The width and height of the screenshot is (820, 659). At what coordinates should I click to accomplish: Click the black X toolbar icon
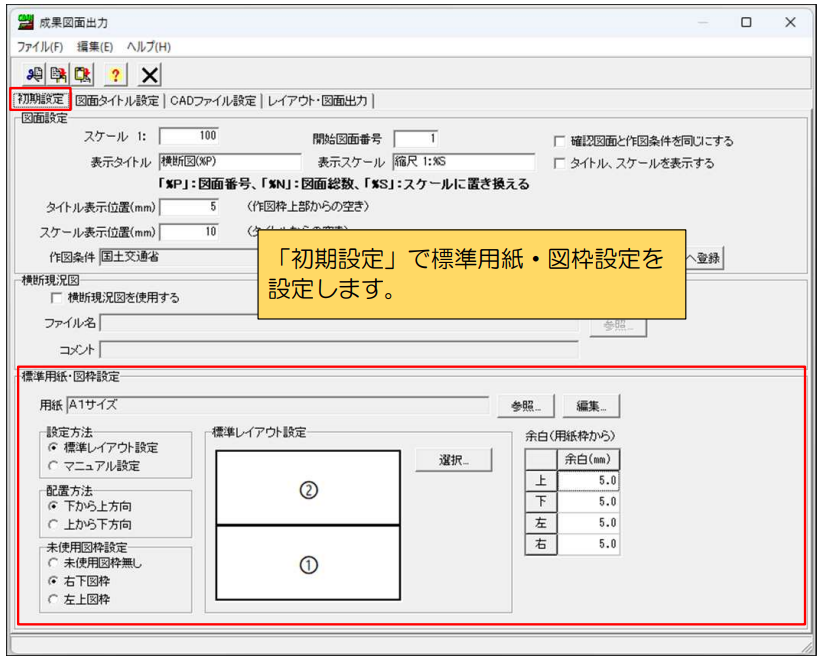point(149,75)
